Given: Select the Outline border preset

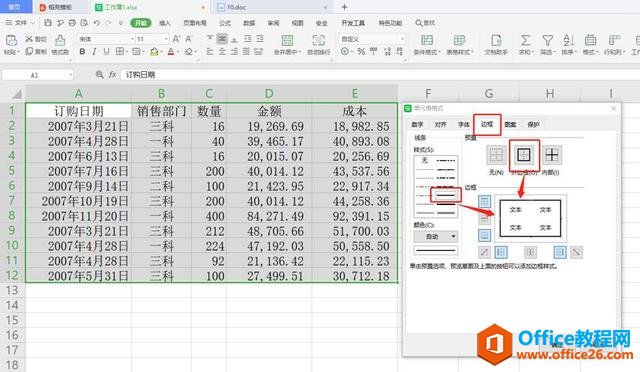Looking at the screenshot, I should 524,155.
